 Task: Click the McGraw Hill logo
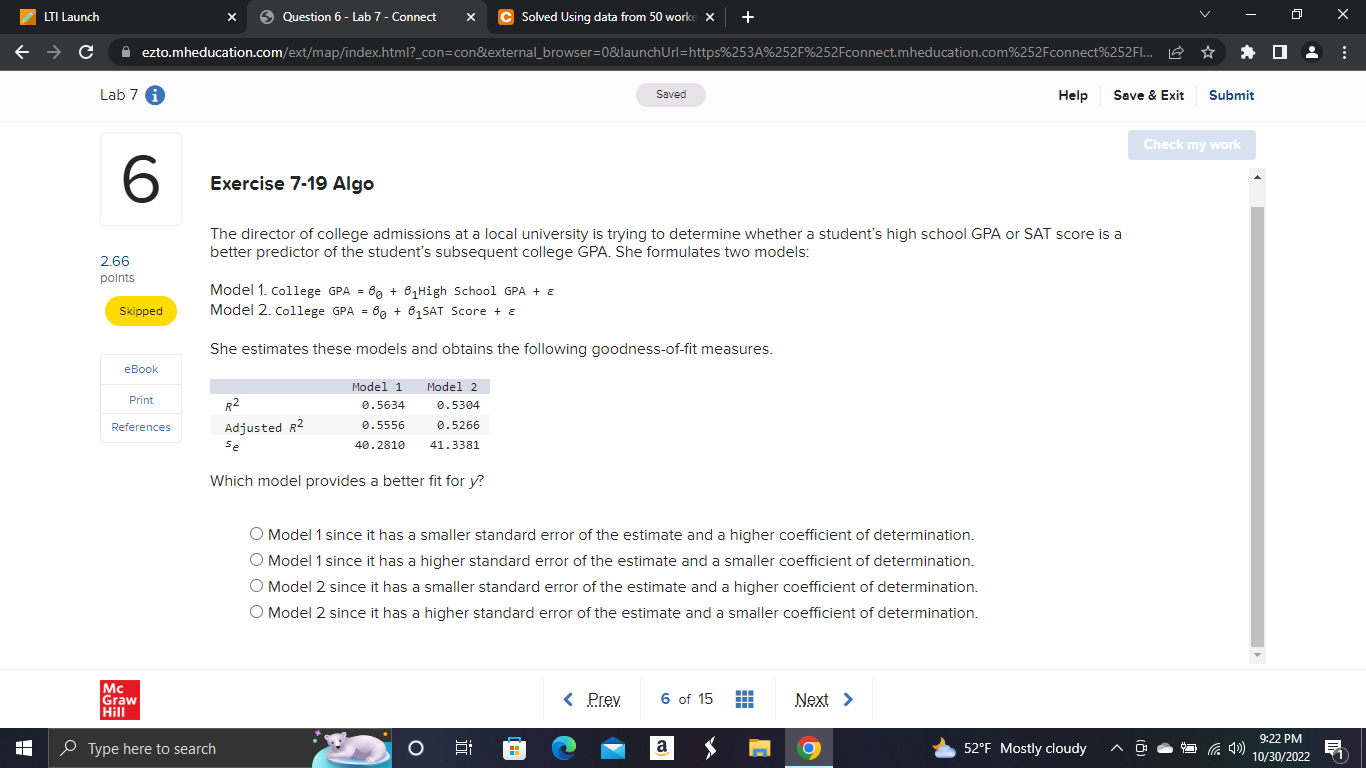(x=119, y=700)
